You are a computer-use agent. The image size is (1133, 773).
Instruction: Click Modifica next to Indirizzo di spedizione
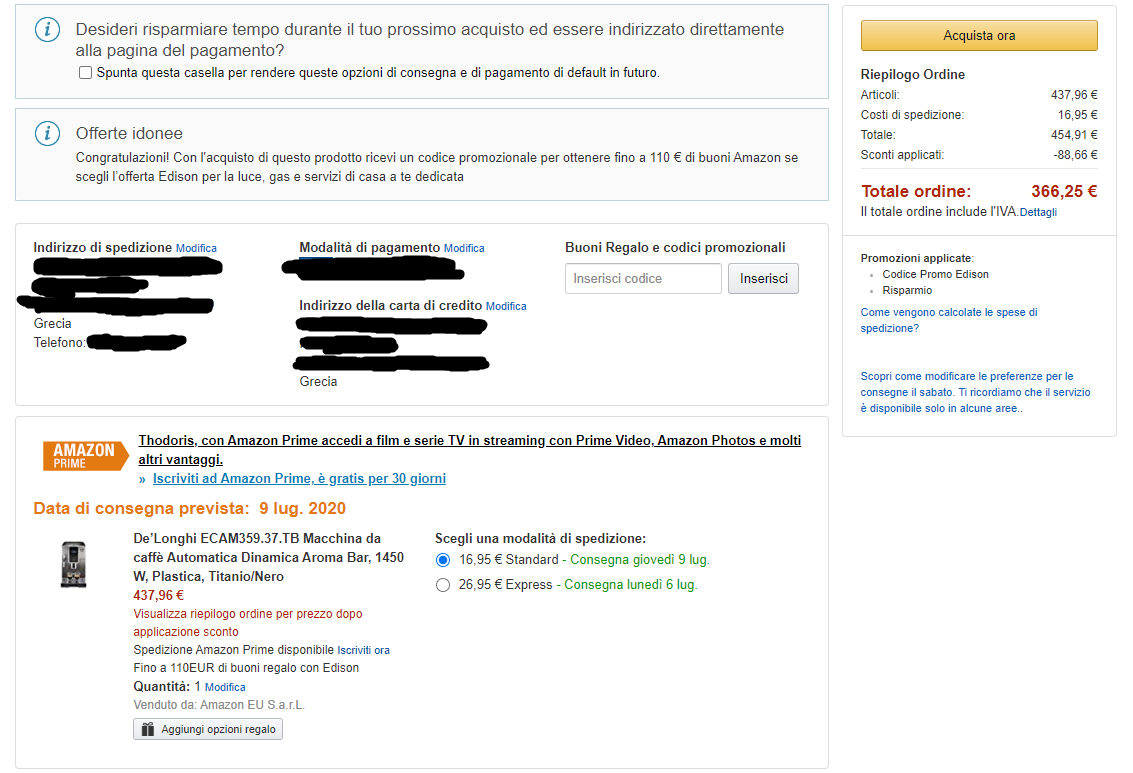(196, 249)
